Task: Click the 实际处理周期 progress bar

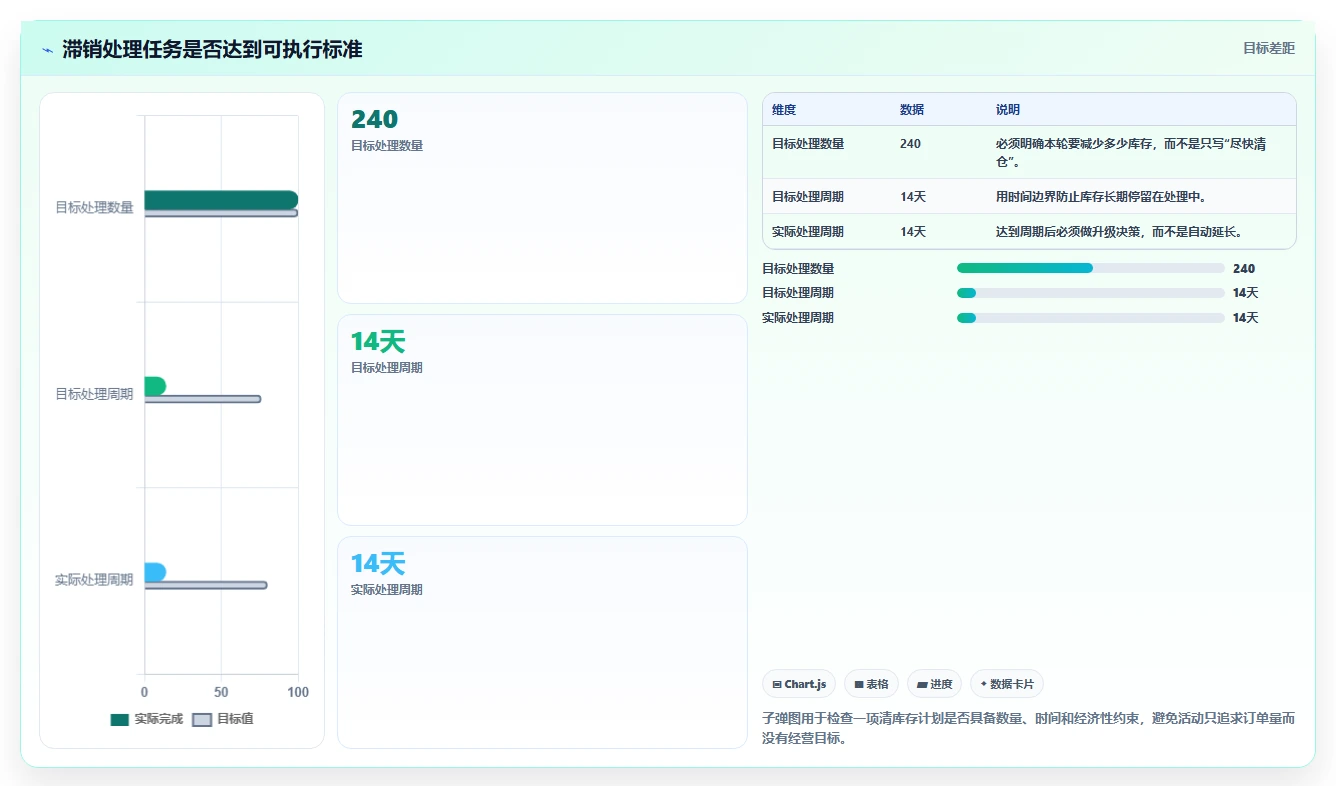Action: click(1090, 318)
